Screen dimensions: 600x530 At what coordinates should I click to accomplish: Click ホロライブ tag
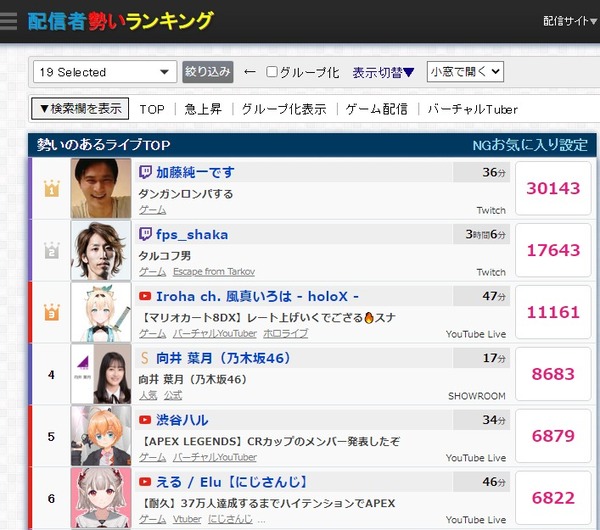point(285,334)
